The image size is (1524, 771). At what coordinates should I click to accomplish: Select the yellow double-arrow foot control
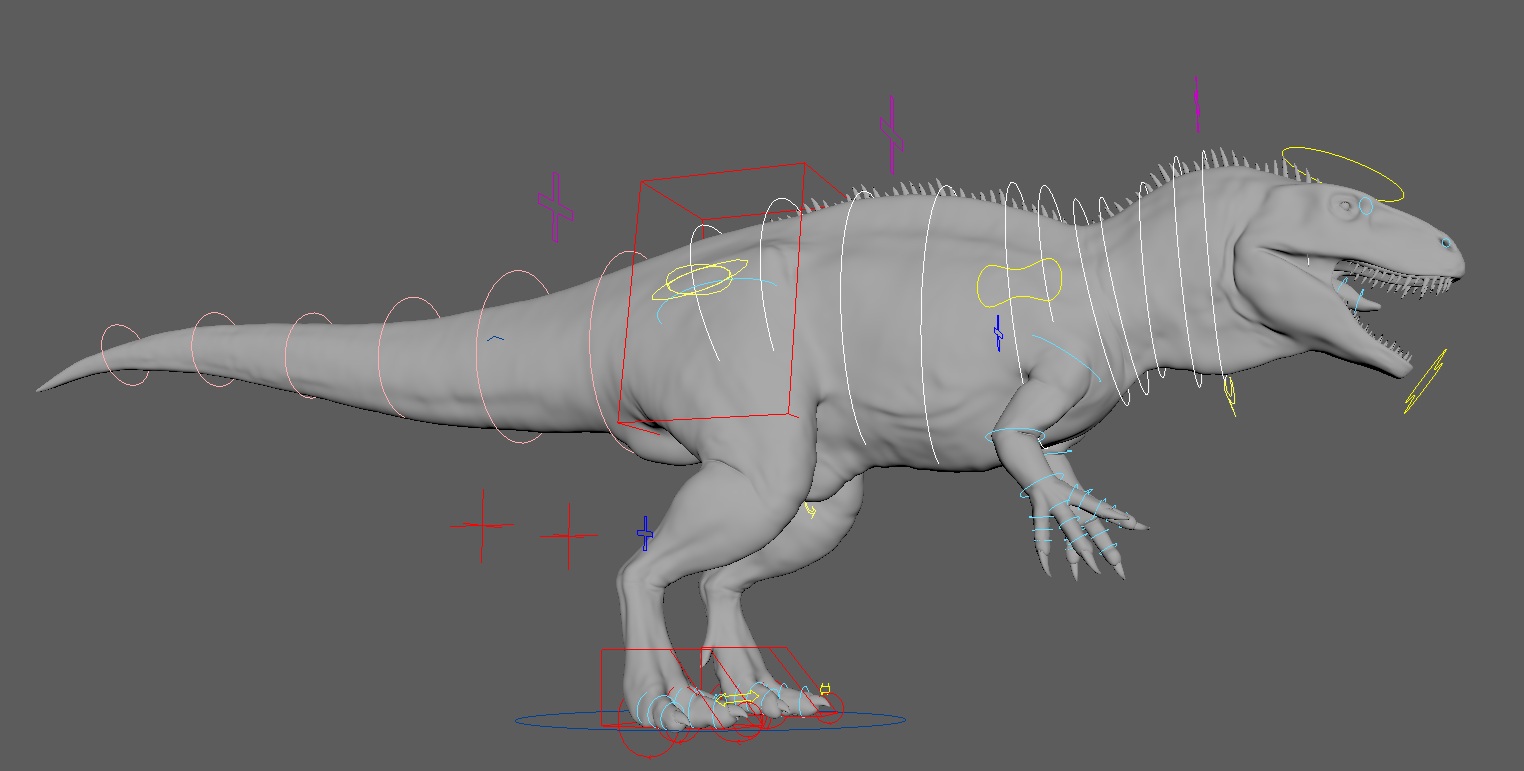[737, 697]
